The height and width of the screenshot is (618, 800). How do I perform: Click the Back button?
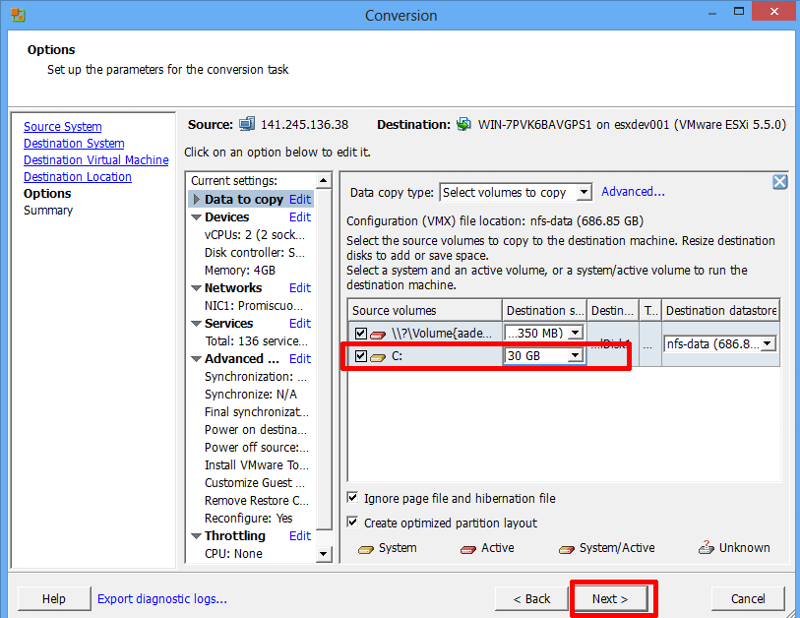[532, 599]
